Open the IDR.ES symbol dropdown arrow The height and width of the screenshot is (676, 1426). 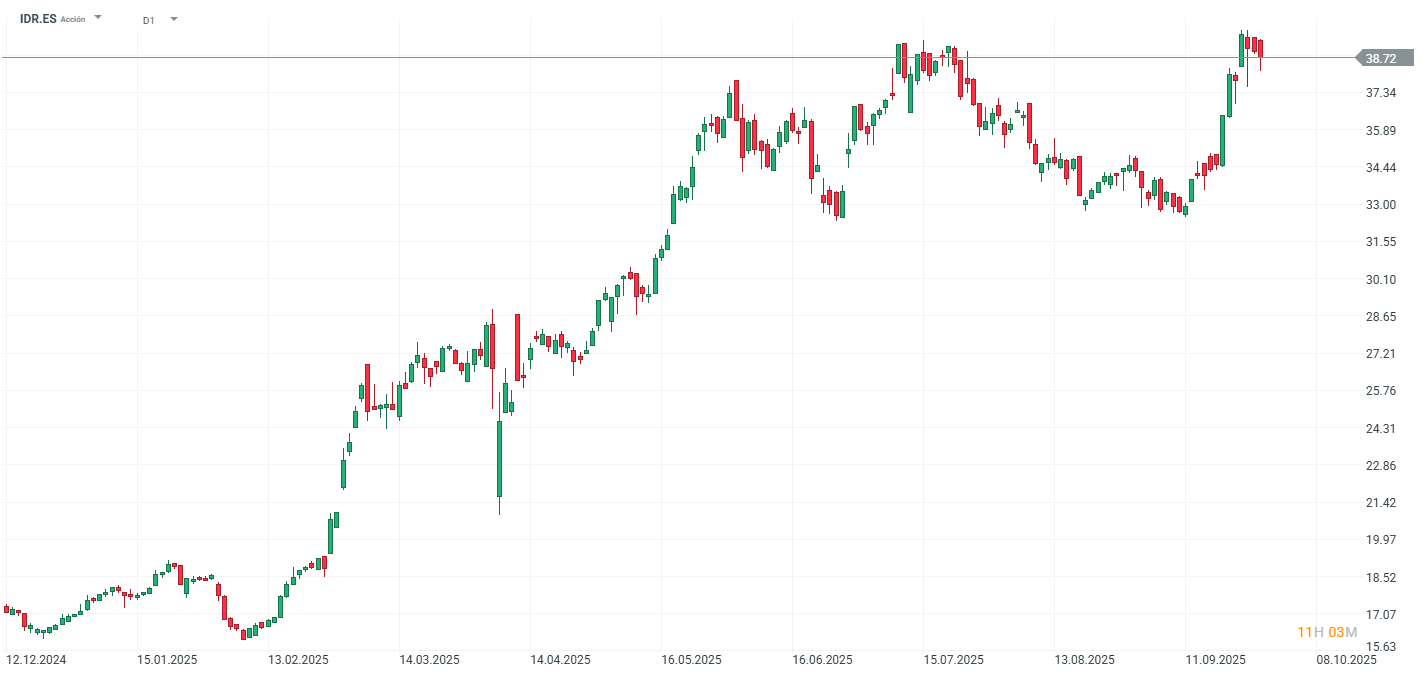tap(98, 18)
